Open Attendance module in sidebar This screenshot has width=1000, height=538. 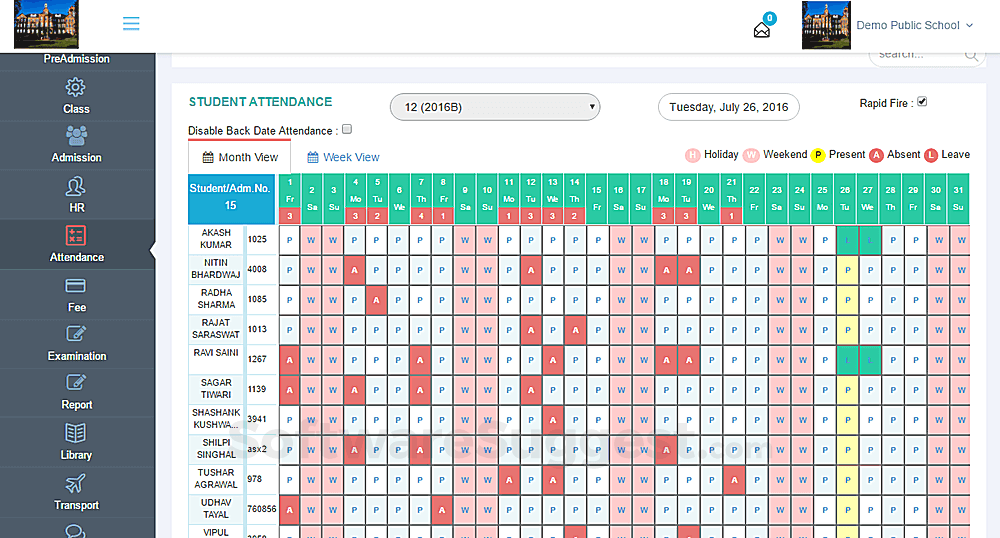tap(76, 244)
